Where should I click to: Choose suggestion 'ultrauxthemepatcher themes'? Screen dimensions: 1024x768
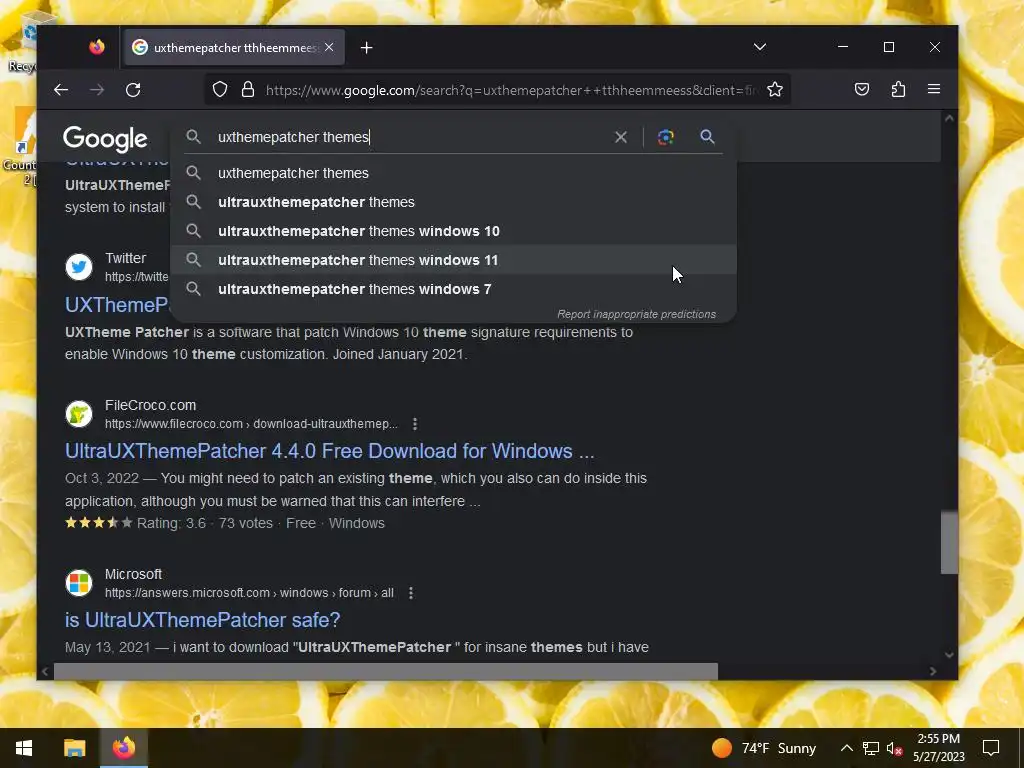453,202
